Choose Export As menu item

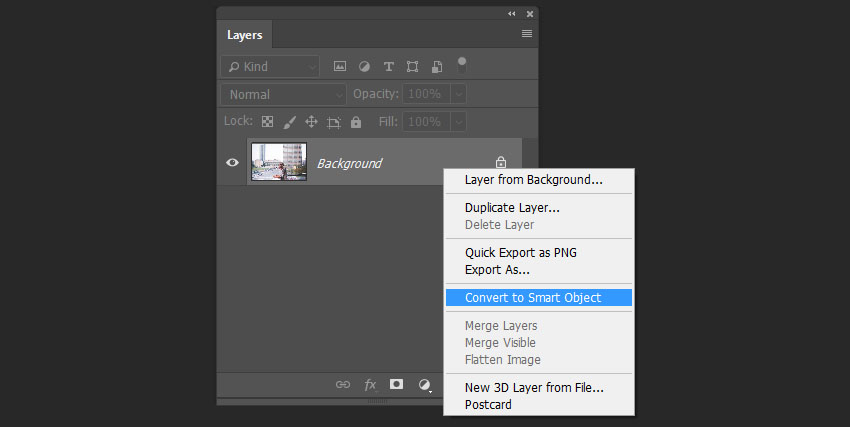(539, 269)
